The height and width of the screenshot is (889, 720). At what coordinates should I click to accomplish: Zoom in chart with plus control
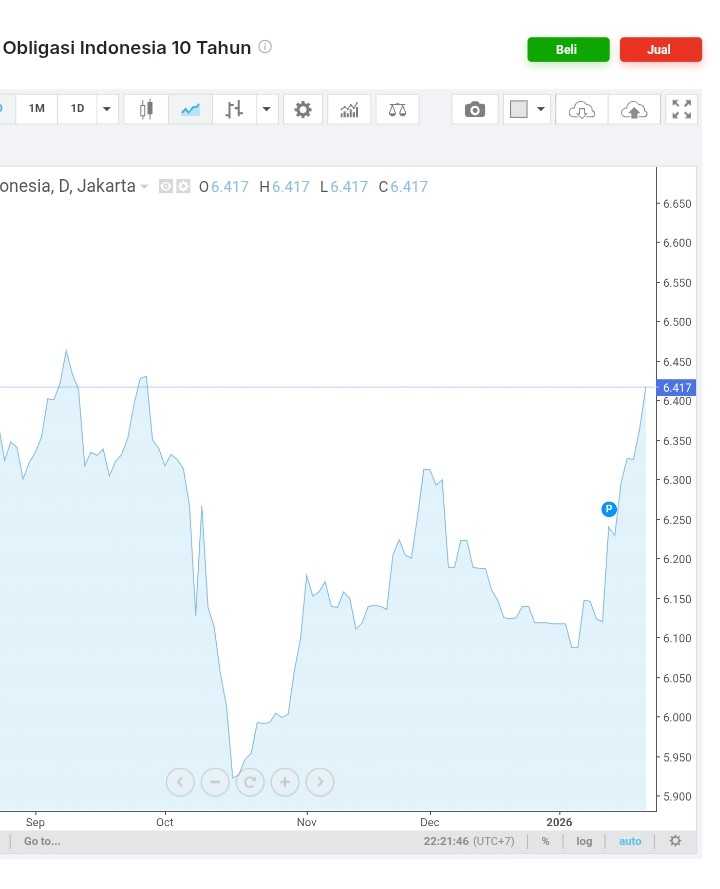(x=285, y=782)
